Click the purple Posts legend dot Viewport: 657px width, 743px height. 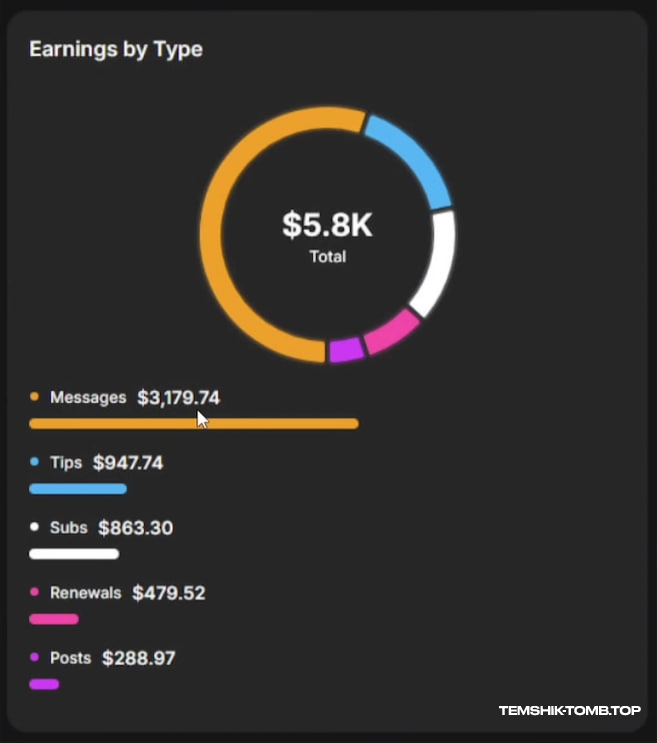pyautogui.click(x=35, y=657)
